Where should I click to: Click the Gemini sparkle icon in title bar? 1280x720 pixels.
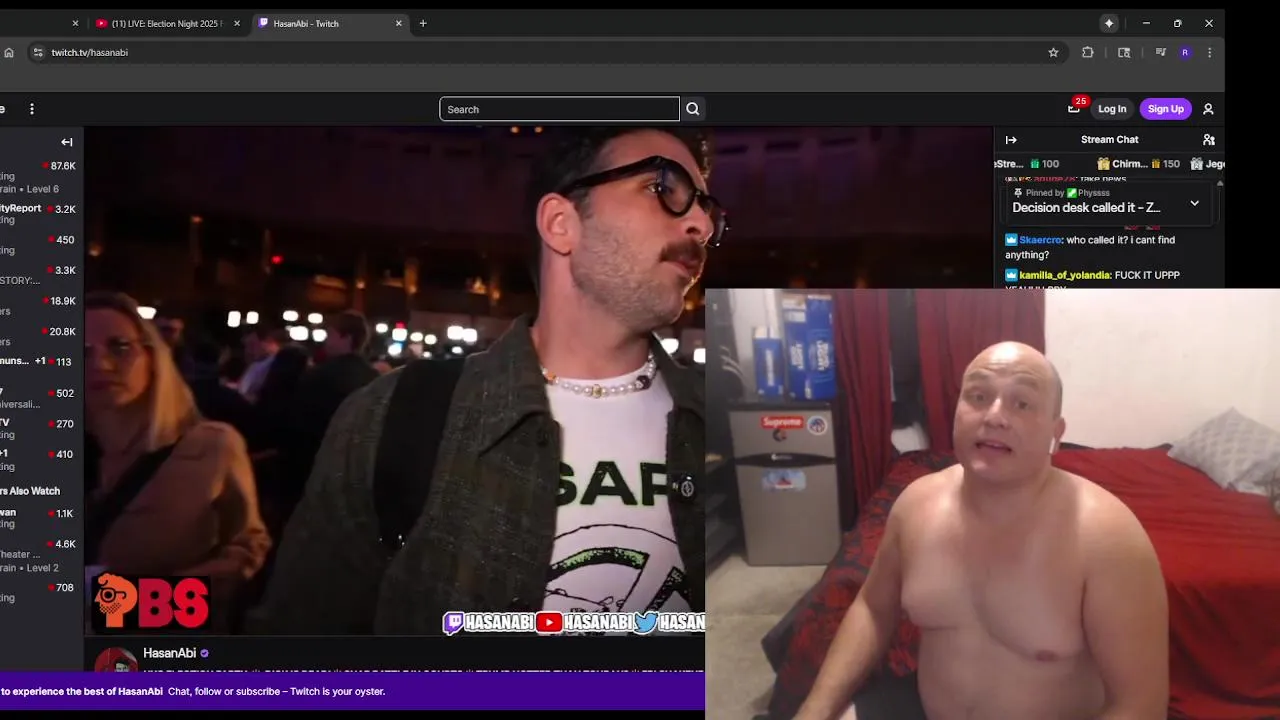(x=1109, y=23)
